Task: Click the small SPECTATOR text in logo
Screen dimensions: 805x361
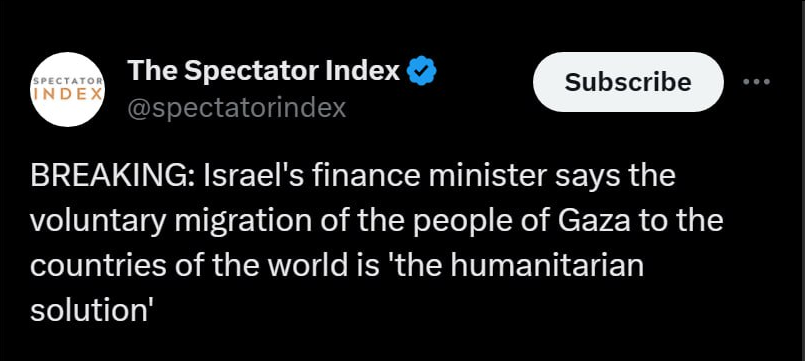Action: pyautogui.click(x=68, y=81)
